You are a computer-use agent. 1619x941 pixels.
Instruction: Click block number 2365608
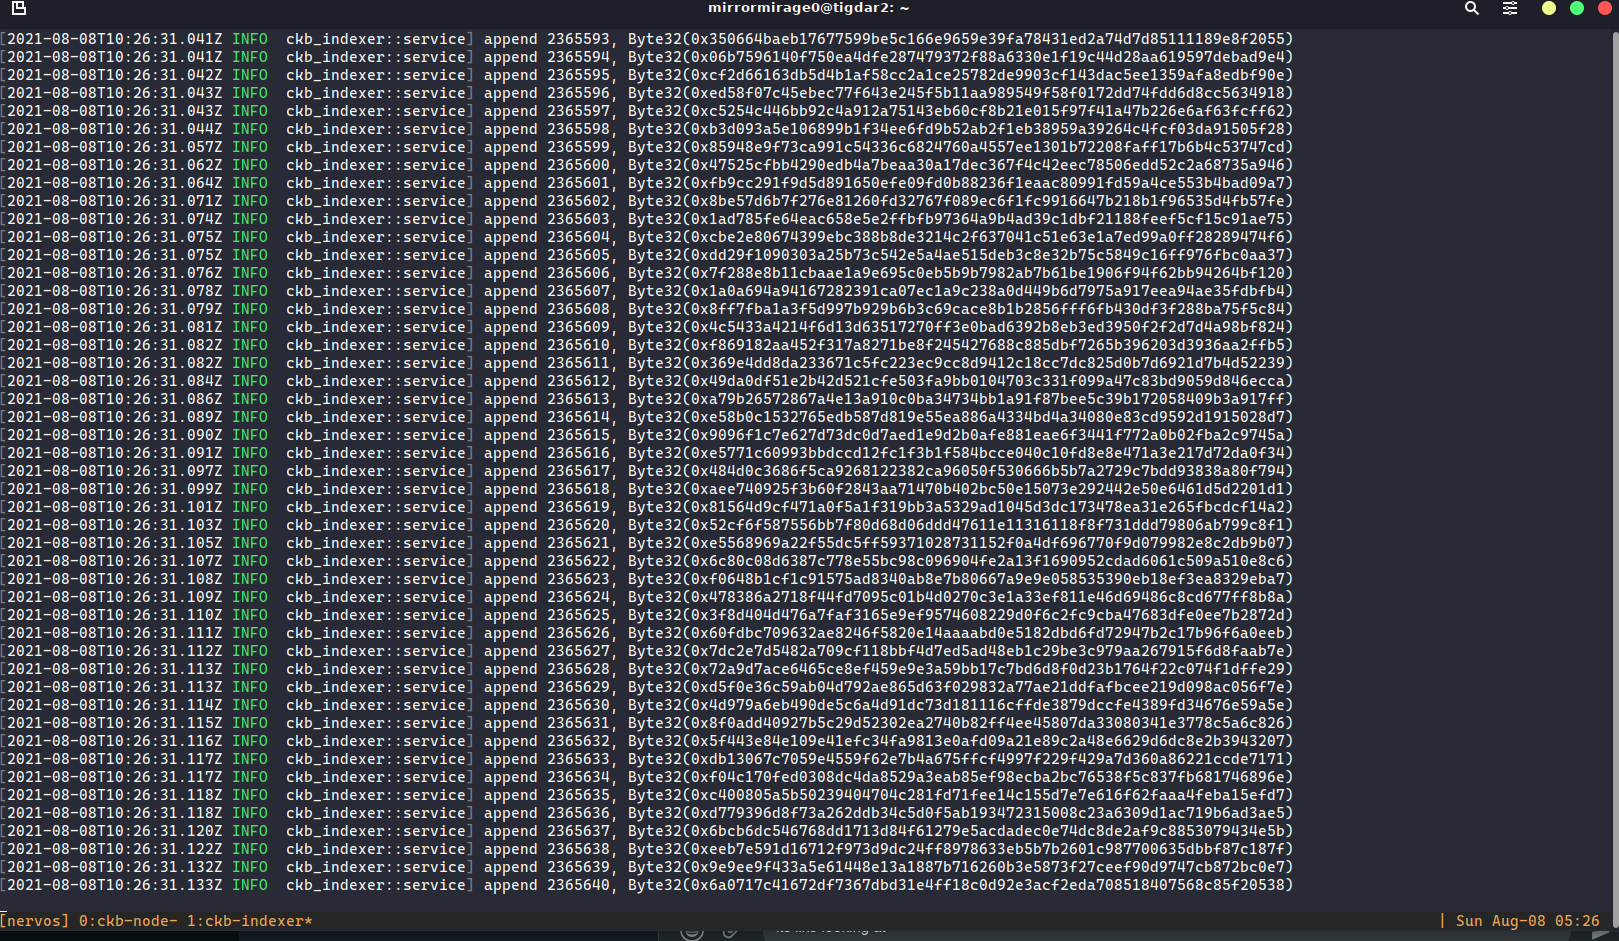pyautogui.click(x=578, y=309)
